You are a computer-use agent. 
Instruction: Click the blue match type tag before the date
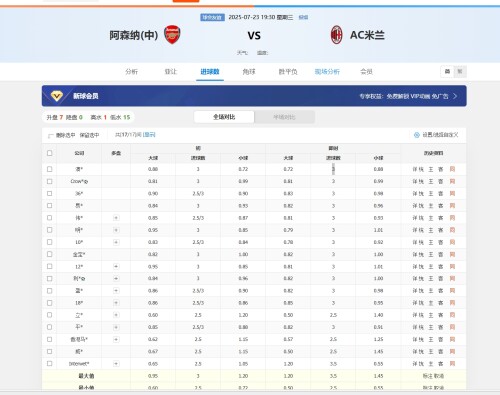point(212,17)
